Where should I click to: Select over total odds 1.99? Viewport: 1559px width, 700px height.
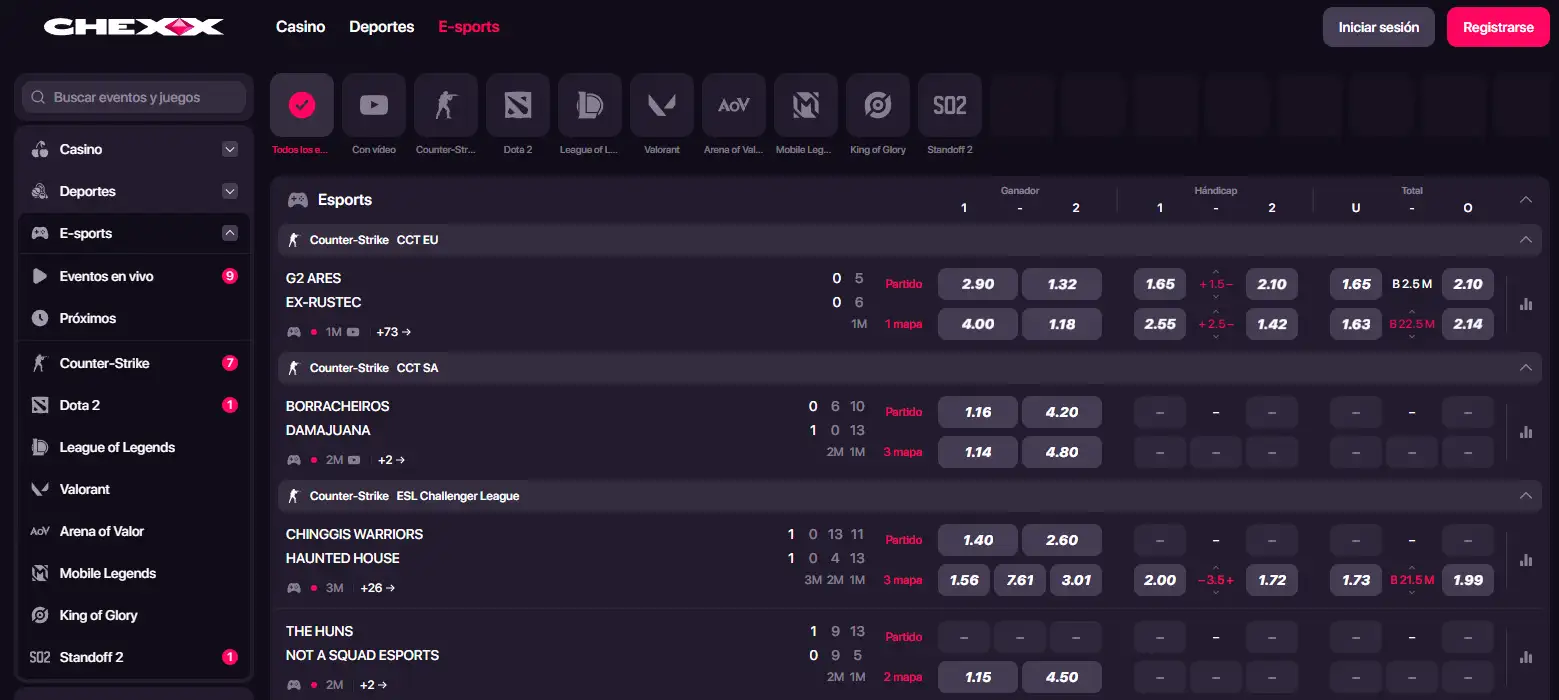click(x=1468, y=580)
